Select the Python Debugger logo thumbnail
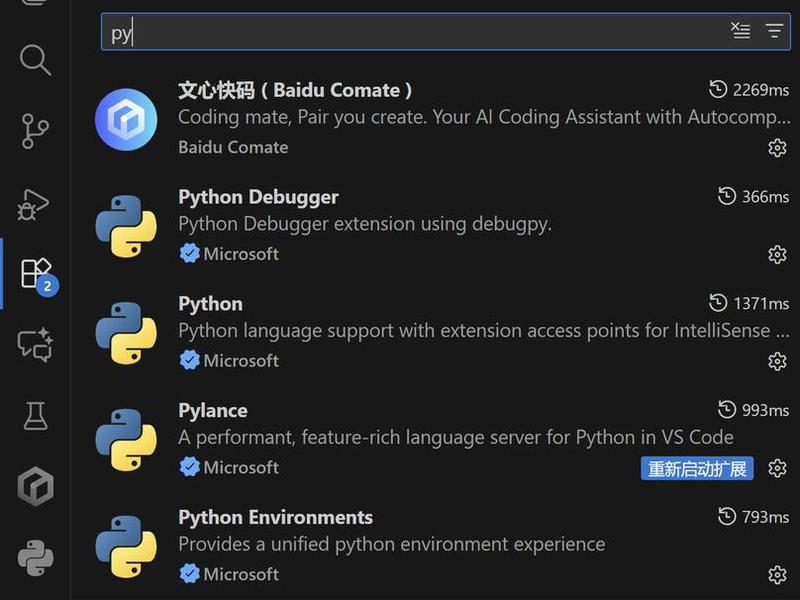Screen dimensions: 800x600 click(x=126, y=226)
